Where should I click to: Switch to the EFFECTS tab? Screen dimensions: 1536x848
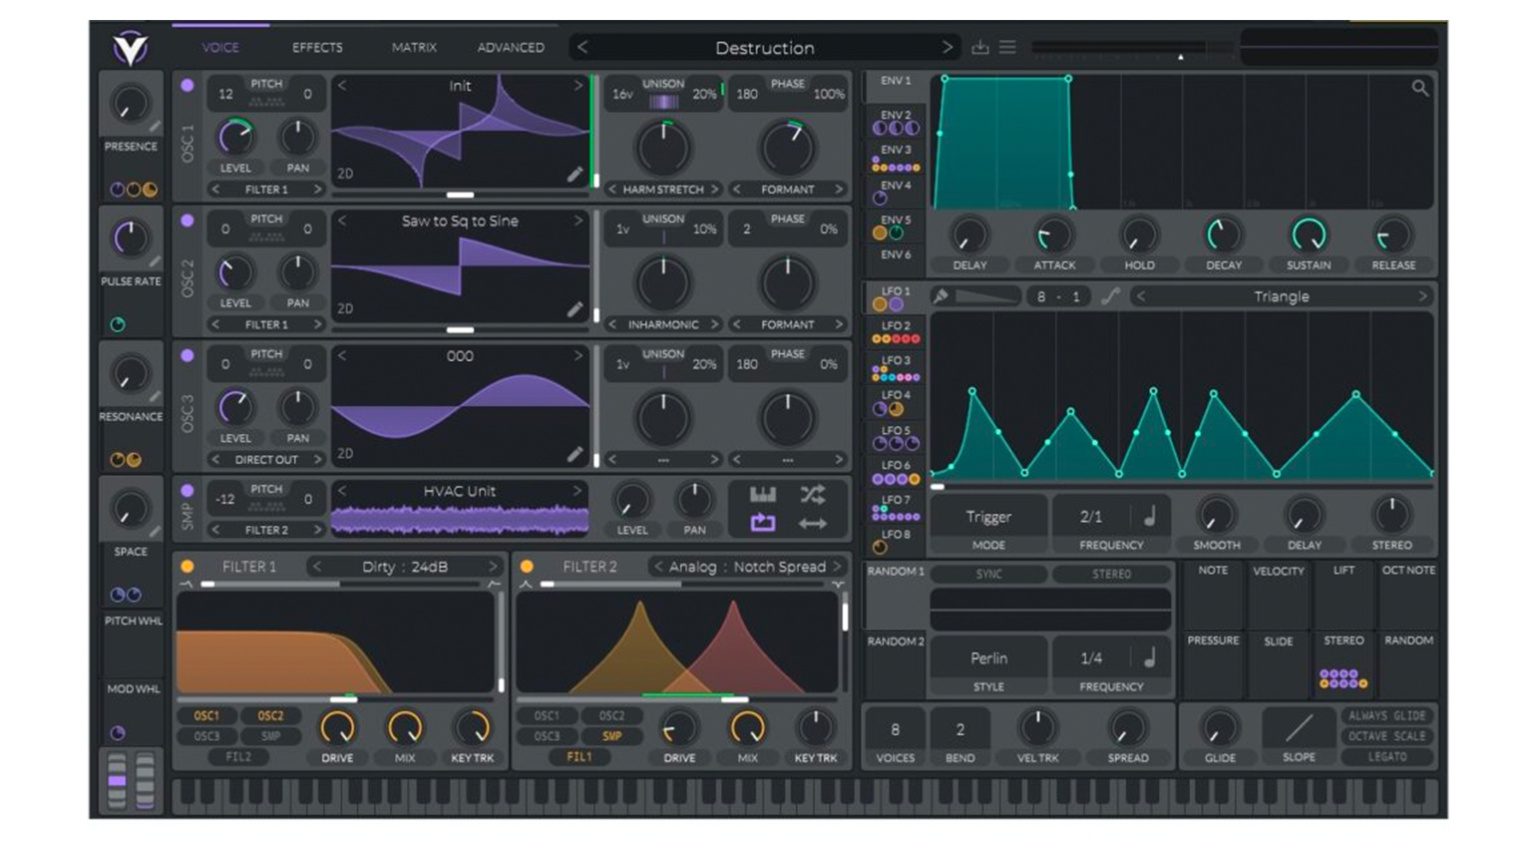pyautogui.click(x=317, y=47)
